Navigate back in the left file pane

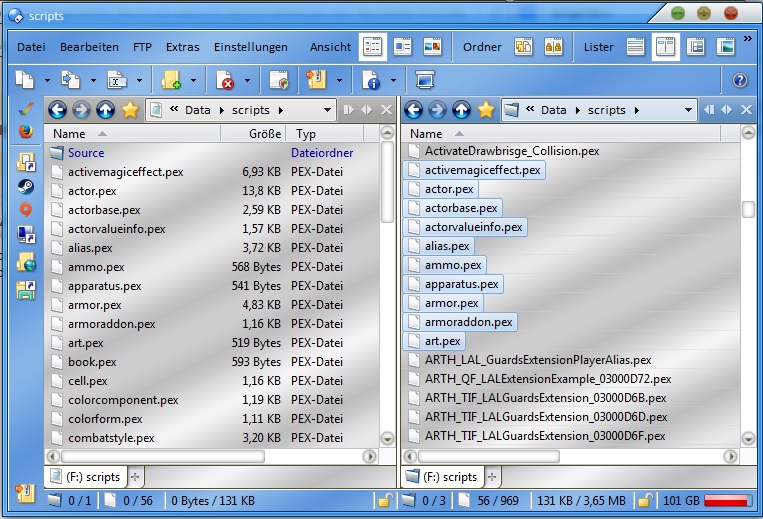click(58, 110)
